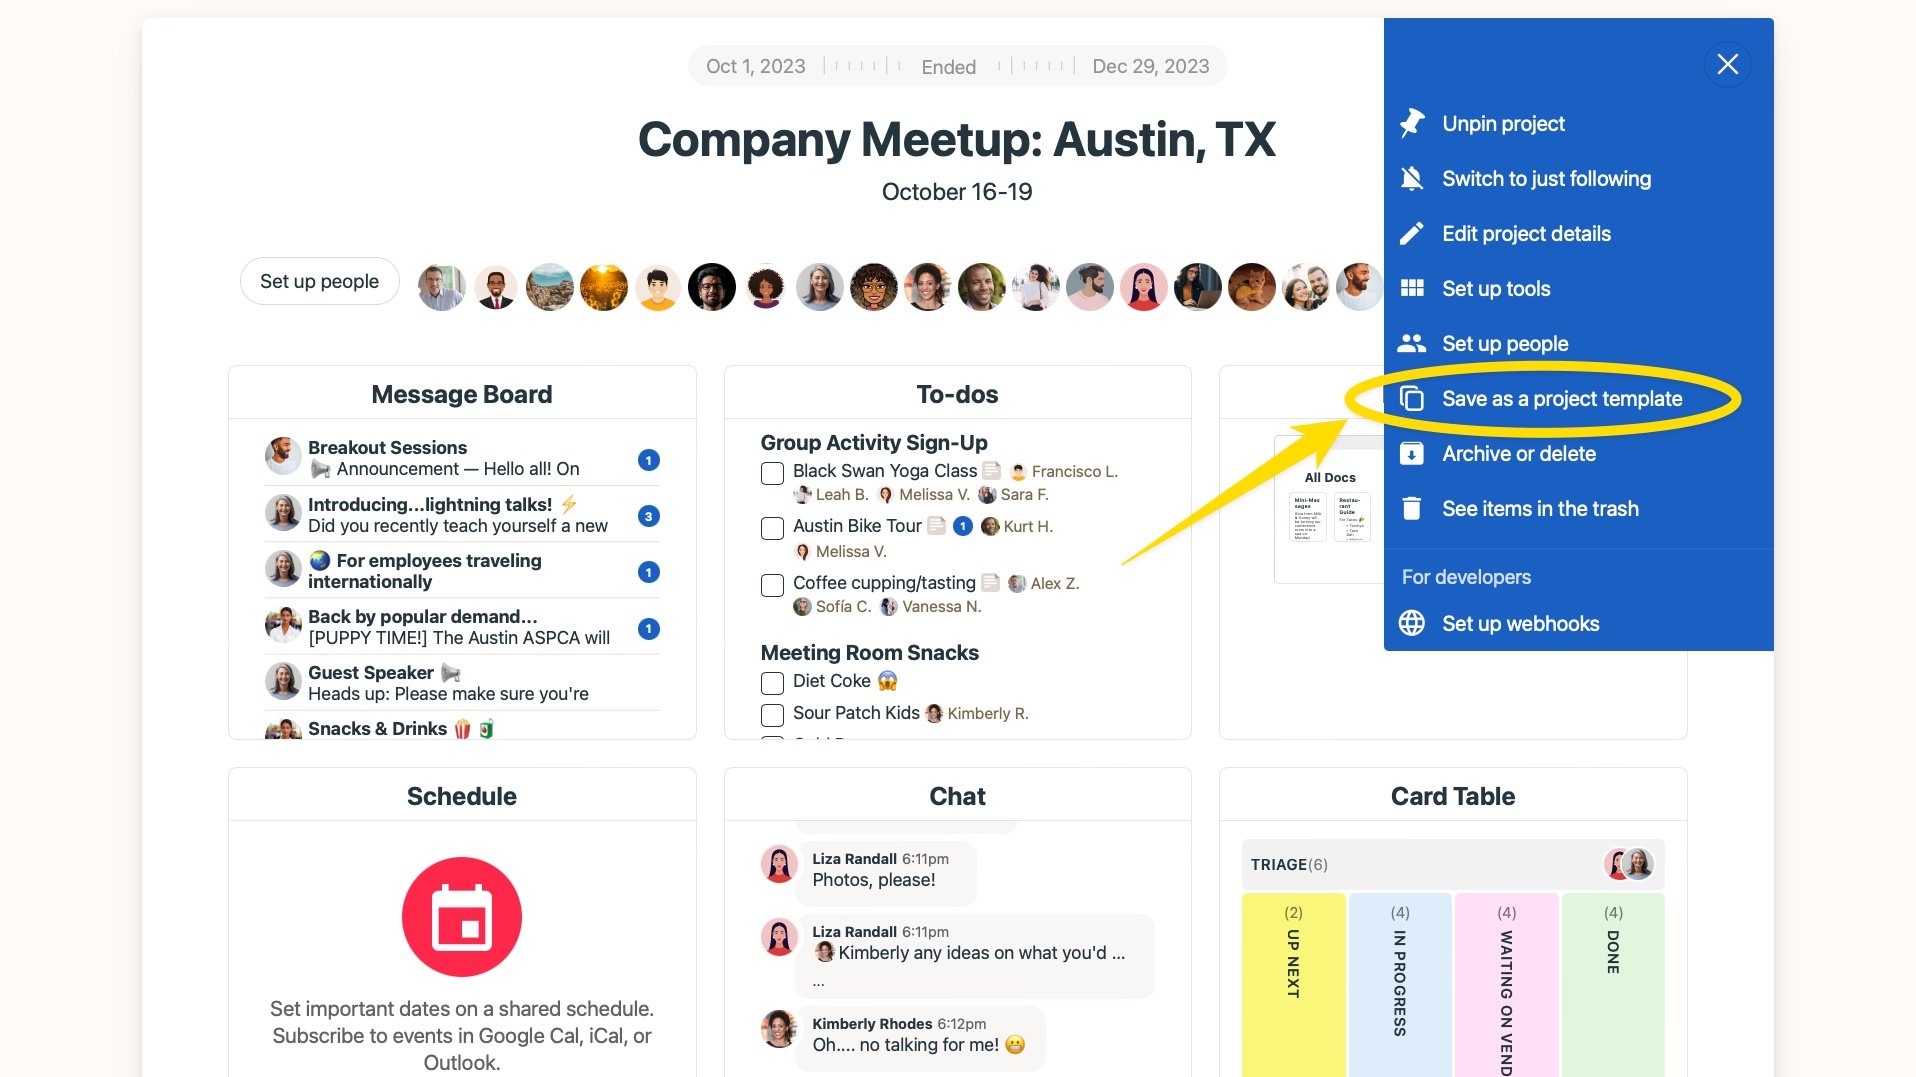Select Switch to just following

point(1546,178)
